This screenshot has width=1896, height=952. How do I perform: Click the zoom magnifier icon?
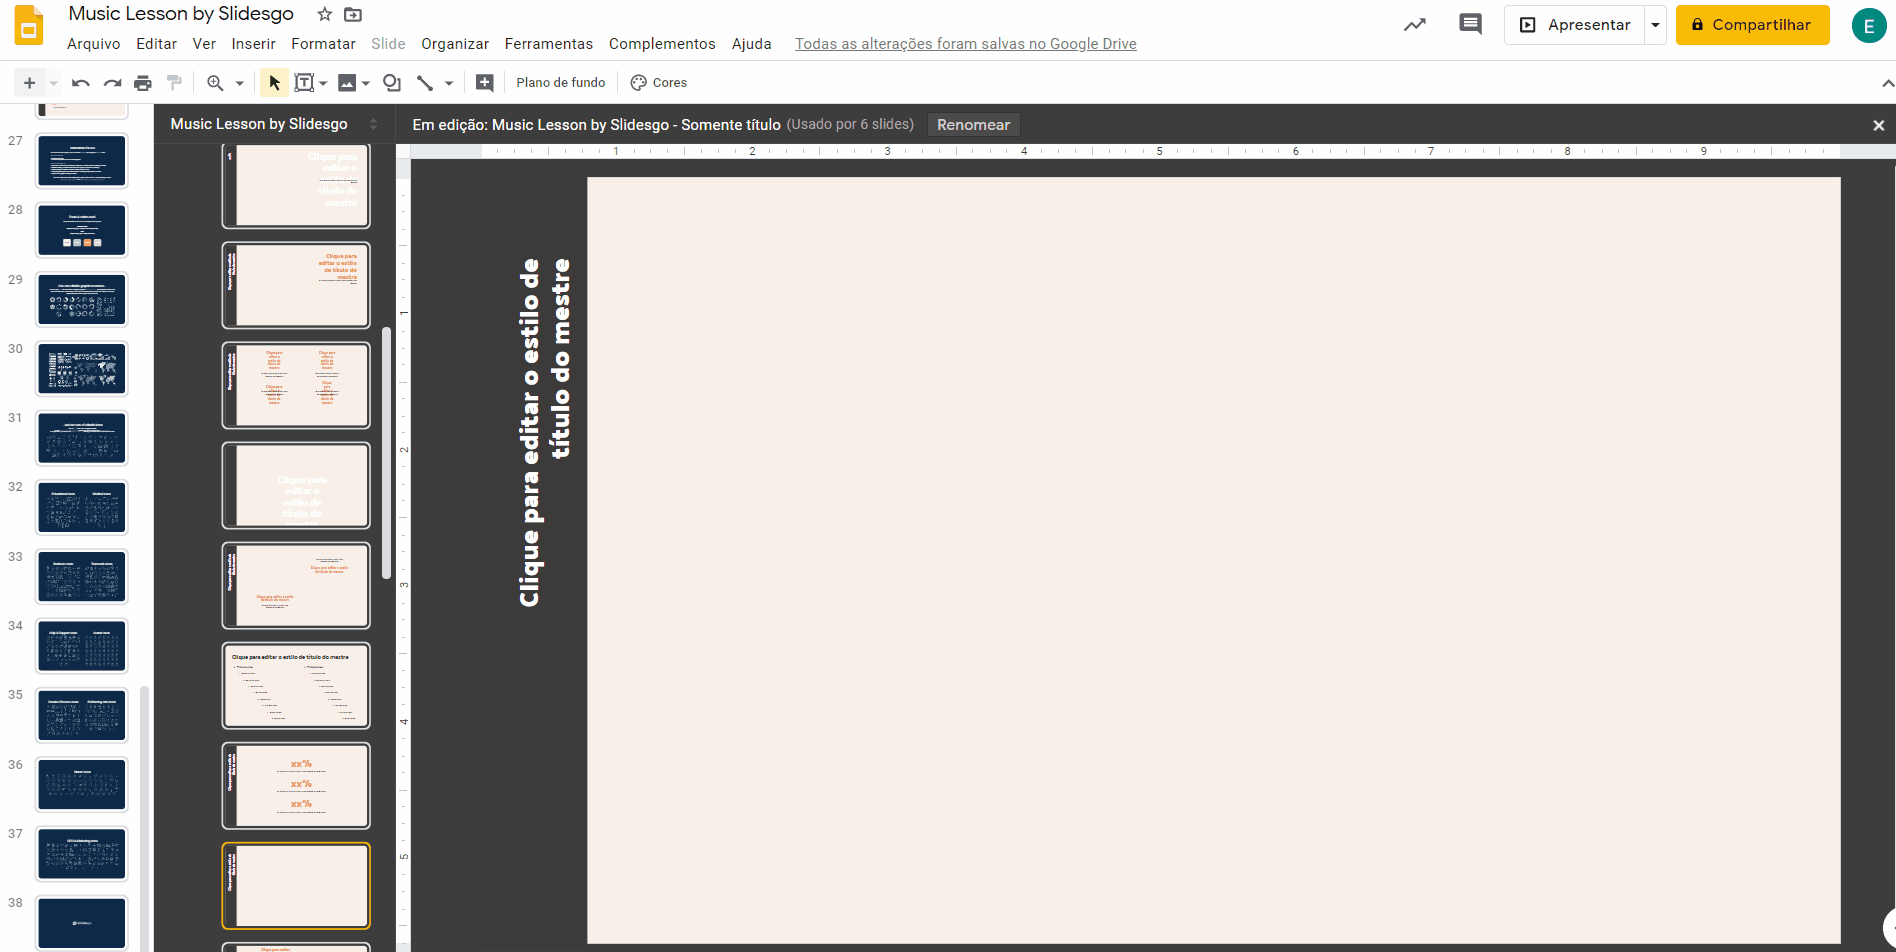coord(215,83)
